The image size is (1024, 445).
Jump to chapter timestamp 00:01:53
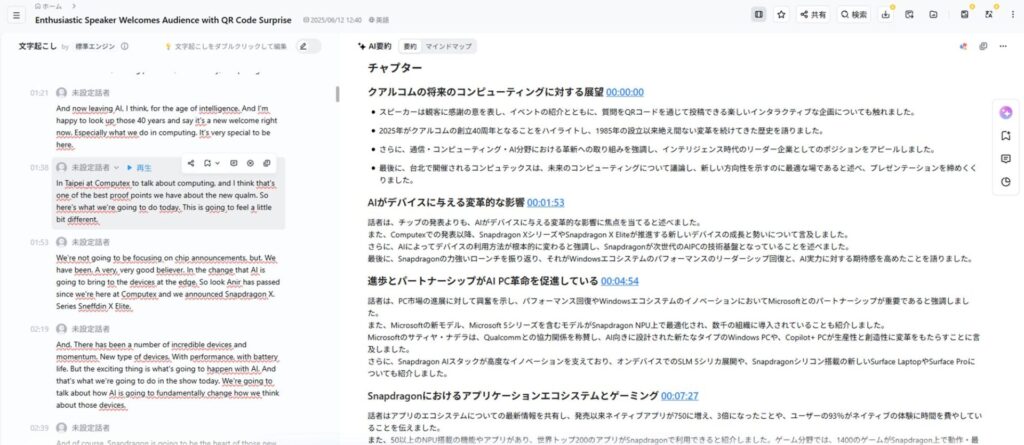click(x=545, y=203)
